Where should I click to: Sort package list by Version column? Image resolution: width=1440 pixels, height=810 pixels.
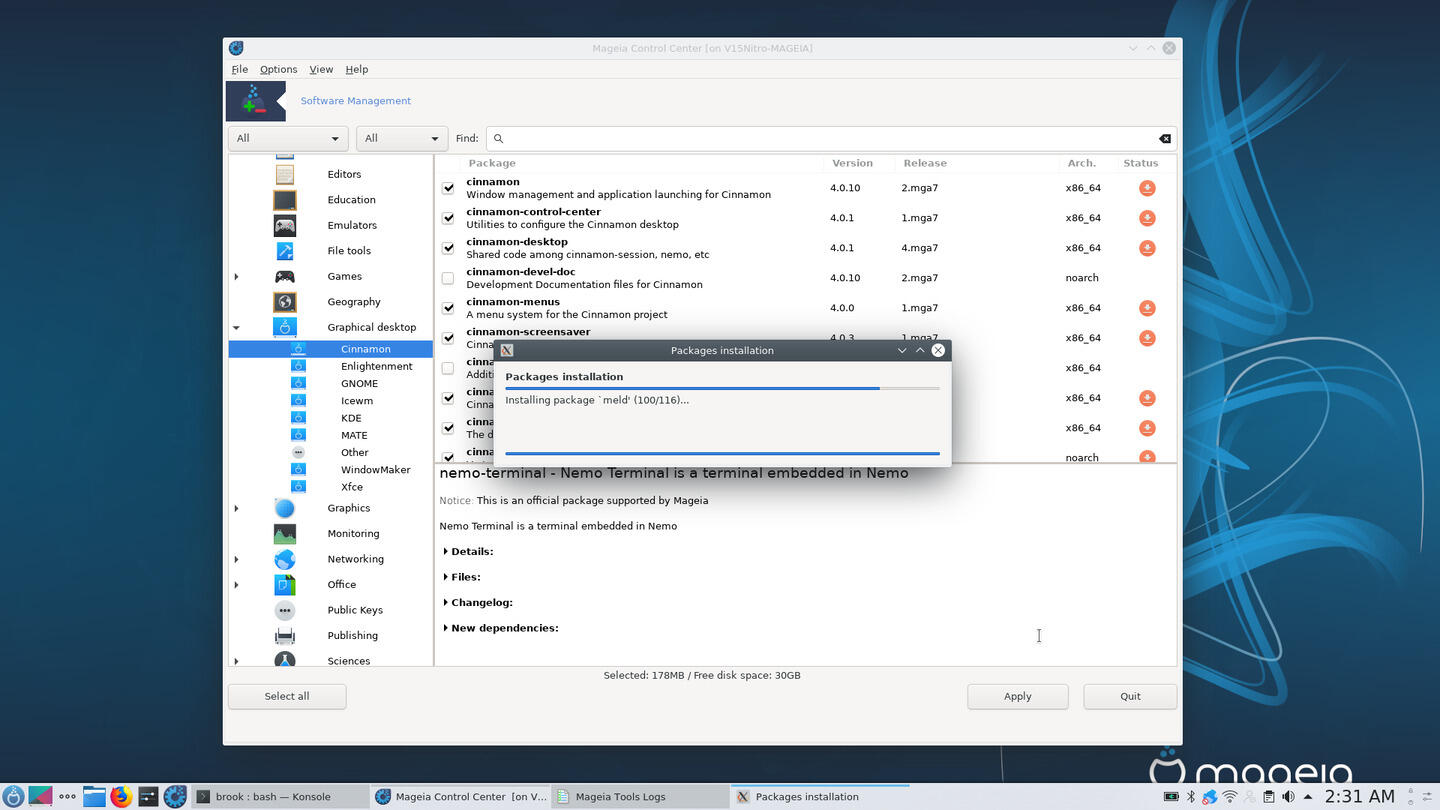click(x=852, y=163)
